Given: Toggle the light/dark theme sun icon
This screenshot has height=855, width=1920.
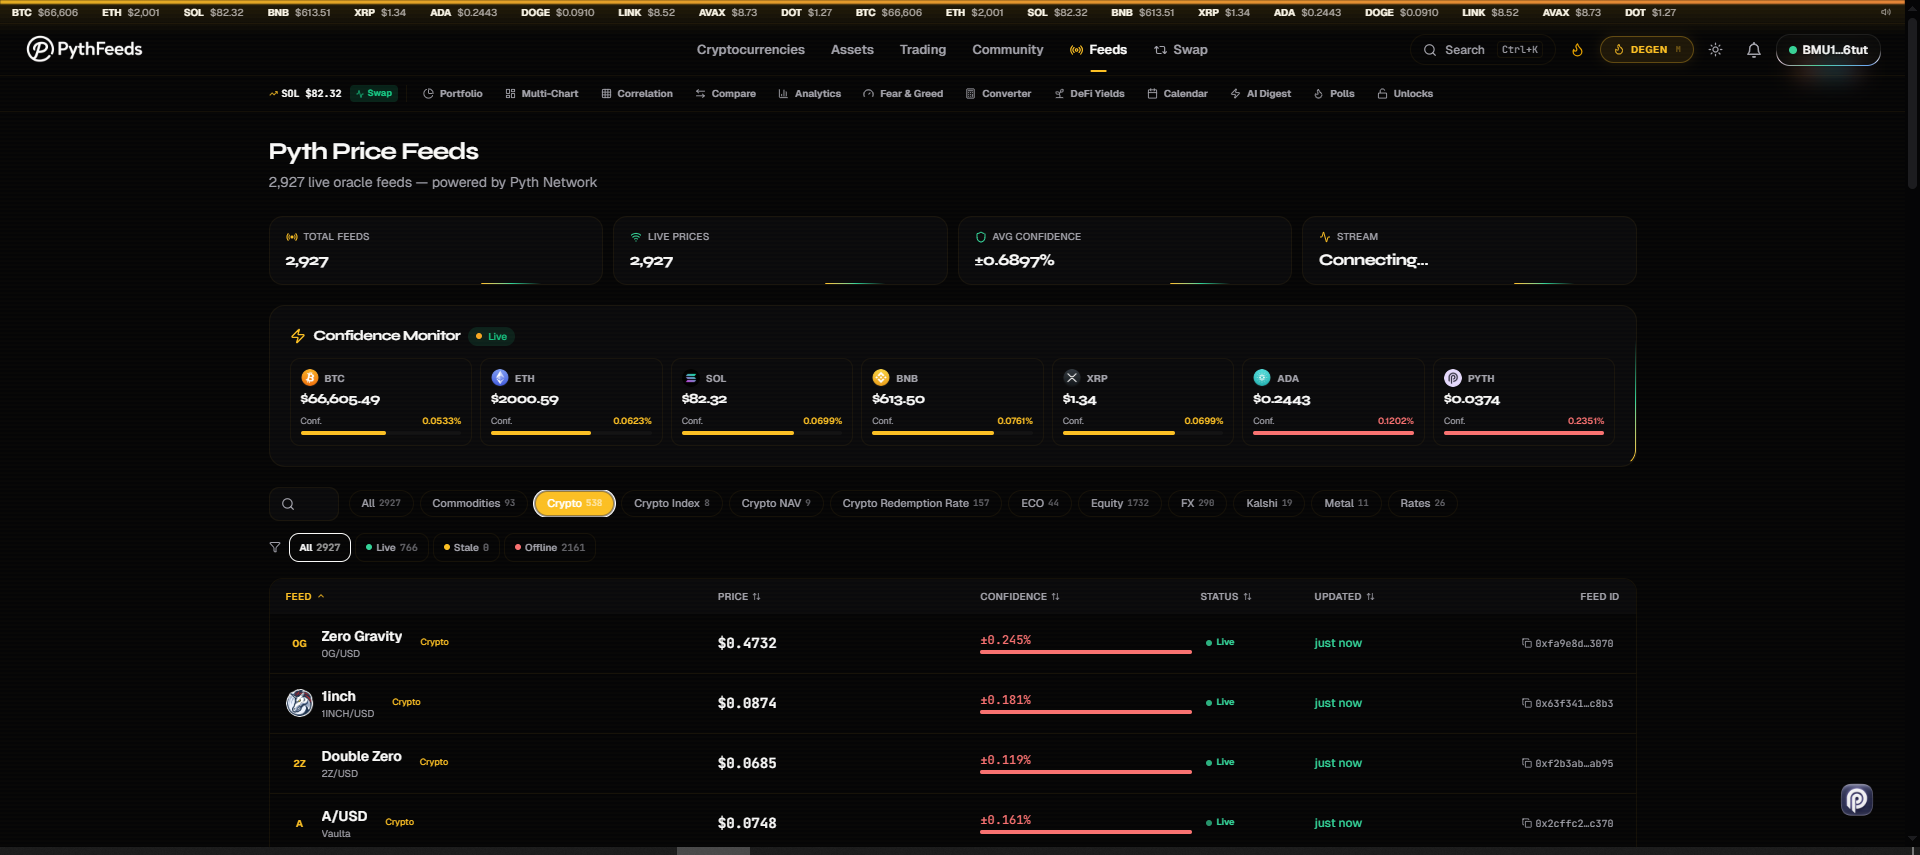Looking at the screenshot, I should (1715, 50).
